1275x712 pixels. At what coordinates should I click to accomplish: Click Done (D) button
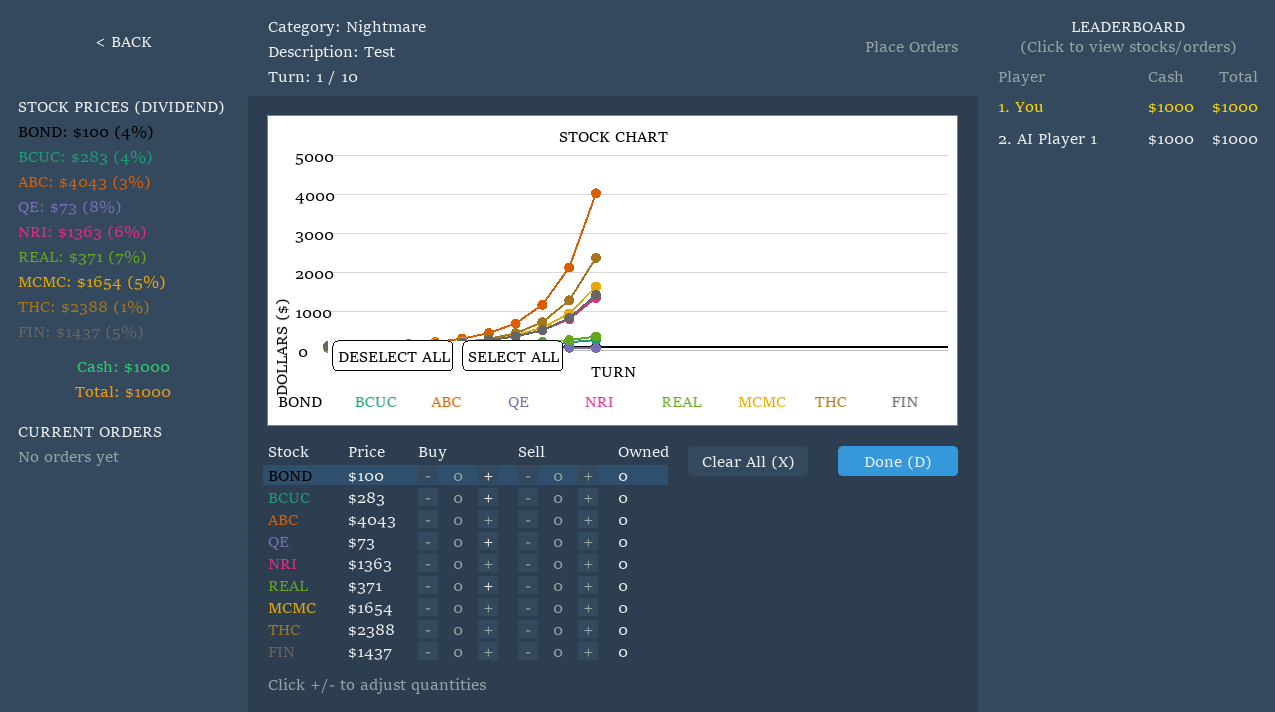click(898, 461)
